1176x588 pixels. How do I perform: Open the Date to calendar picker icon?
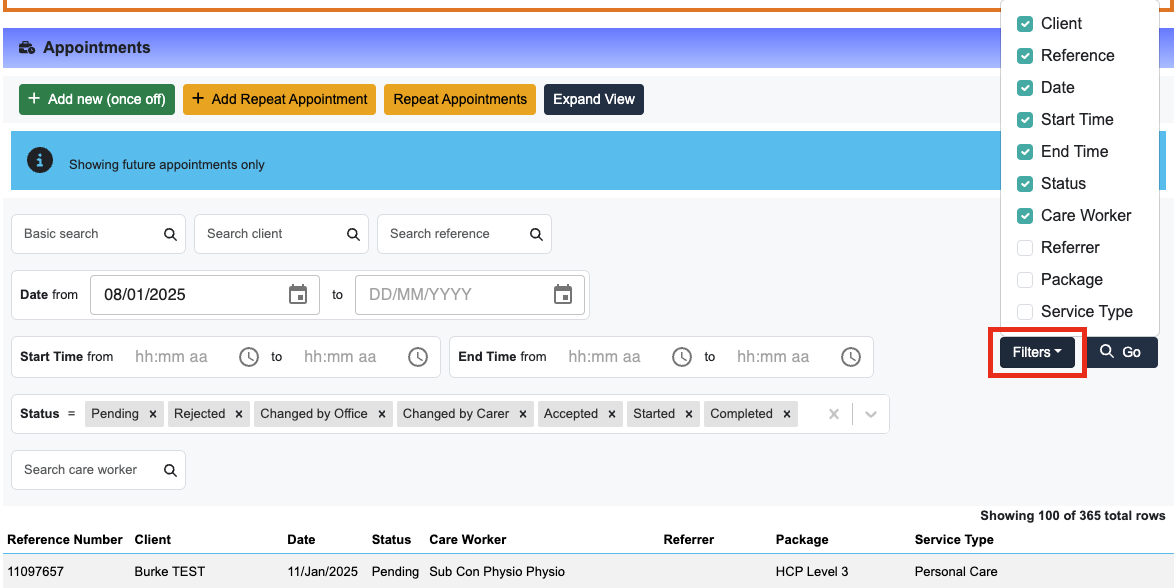(563, 294)
